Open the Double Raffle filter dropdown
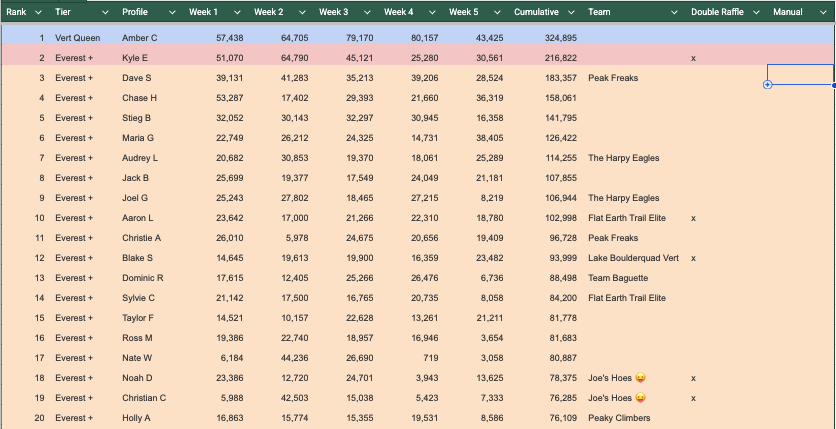This screenshot has width=836, height=429. (756, 12)
